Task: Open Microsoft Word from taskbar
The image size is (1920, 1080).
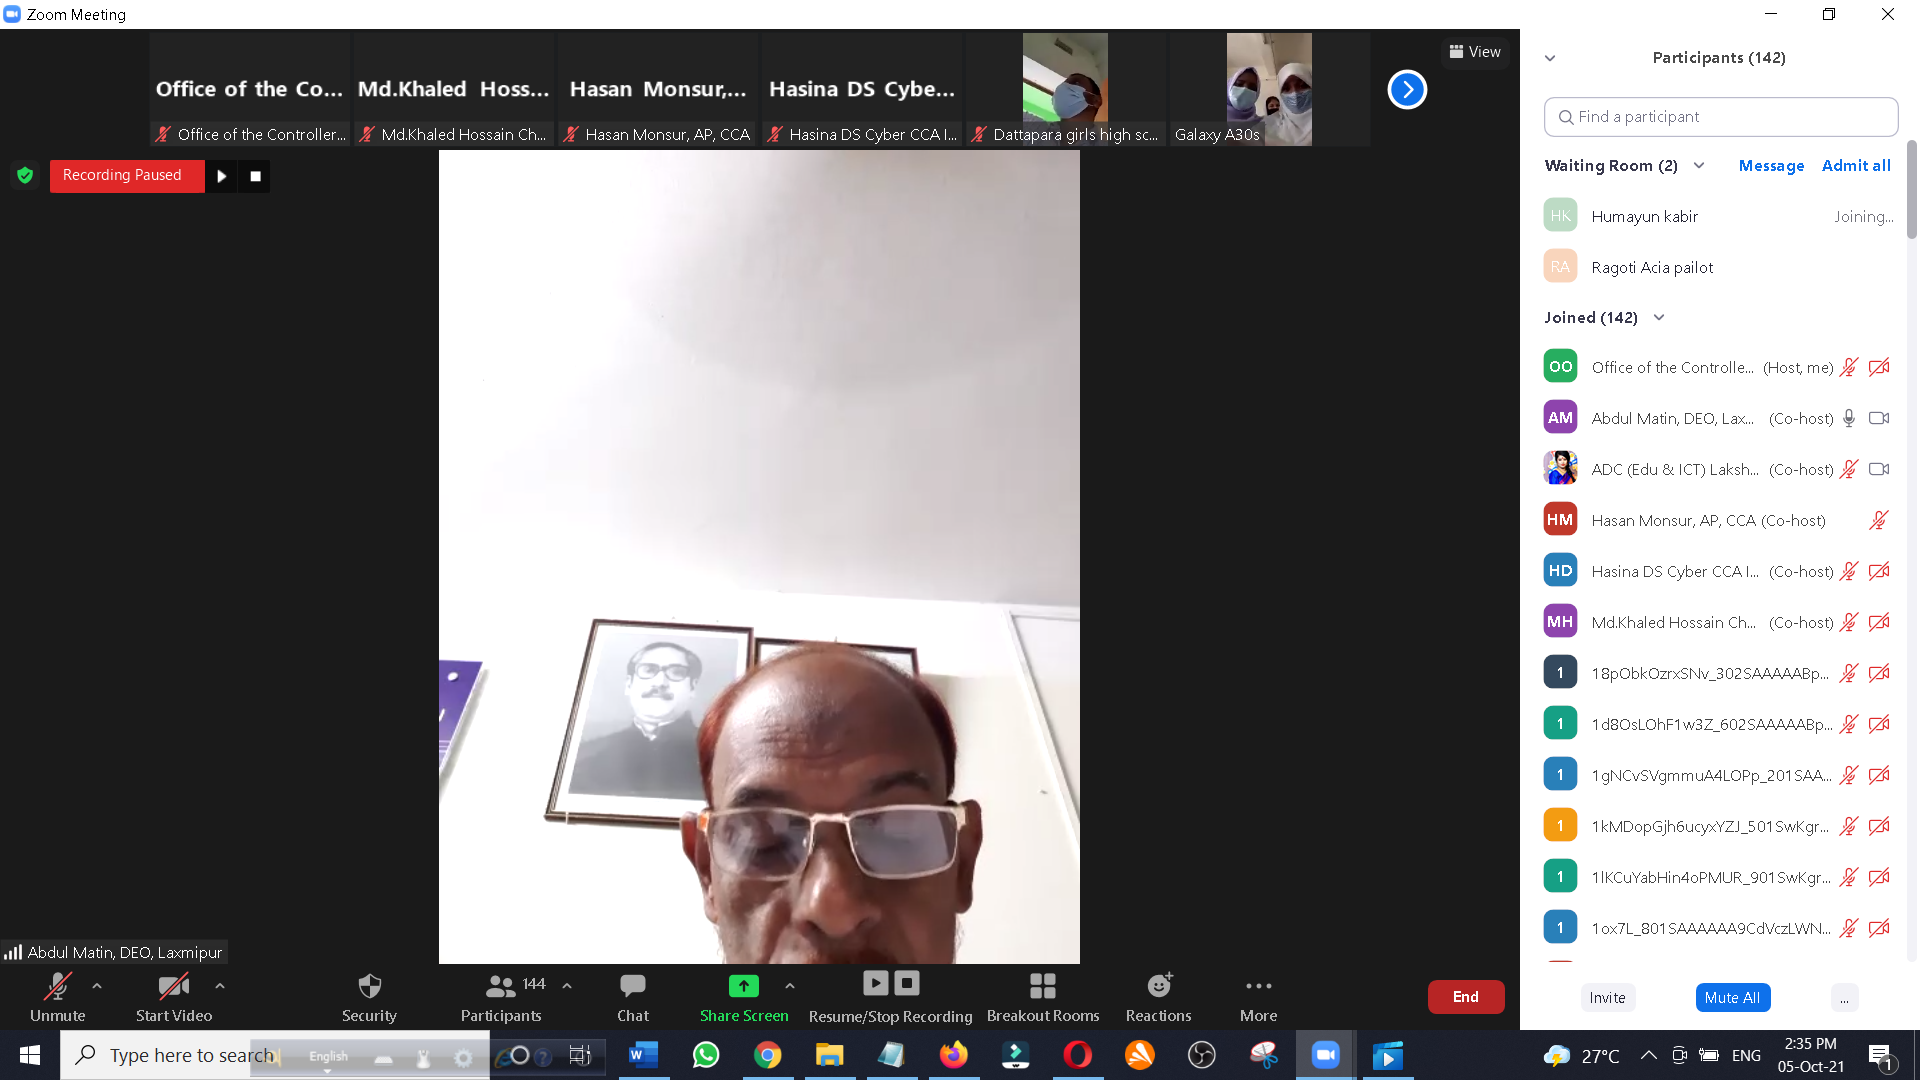Action: click(x=643, y=1055)
